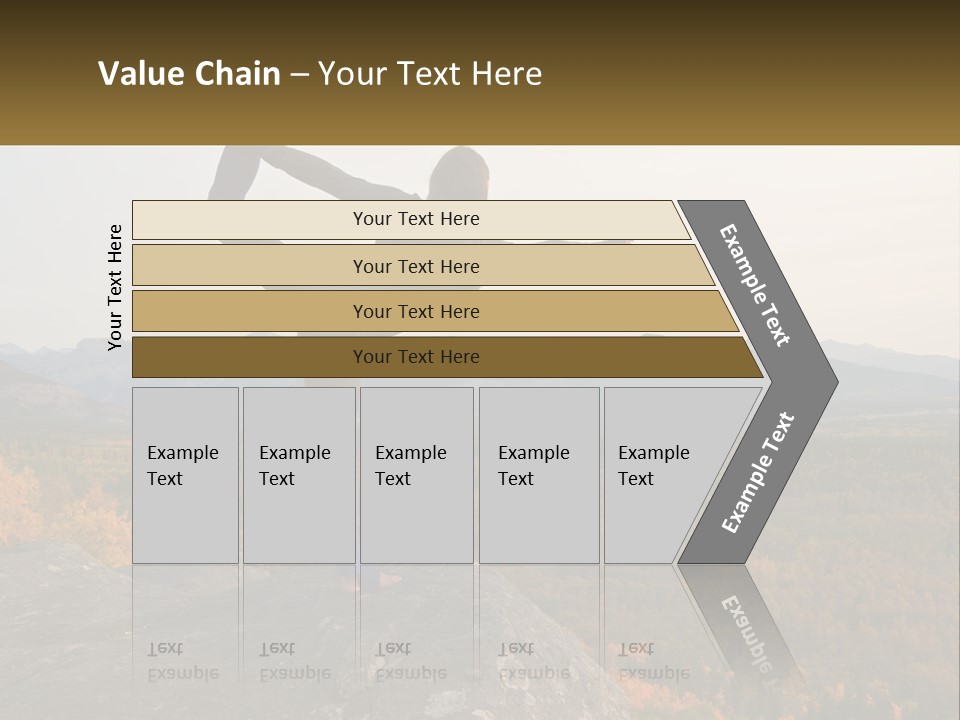The image size is (960, 720).
Task: Click the middle gray "Example Text" box
Action: (416, 475)
